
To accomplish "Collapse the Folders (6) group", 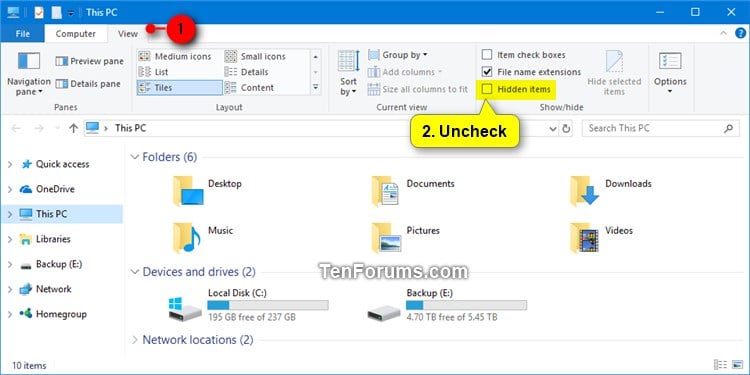I will (x=135, y=157).
